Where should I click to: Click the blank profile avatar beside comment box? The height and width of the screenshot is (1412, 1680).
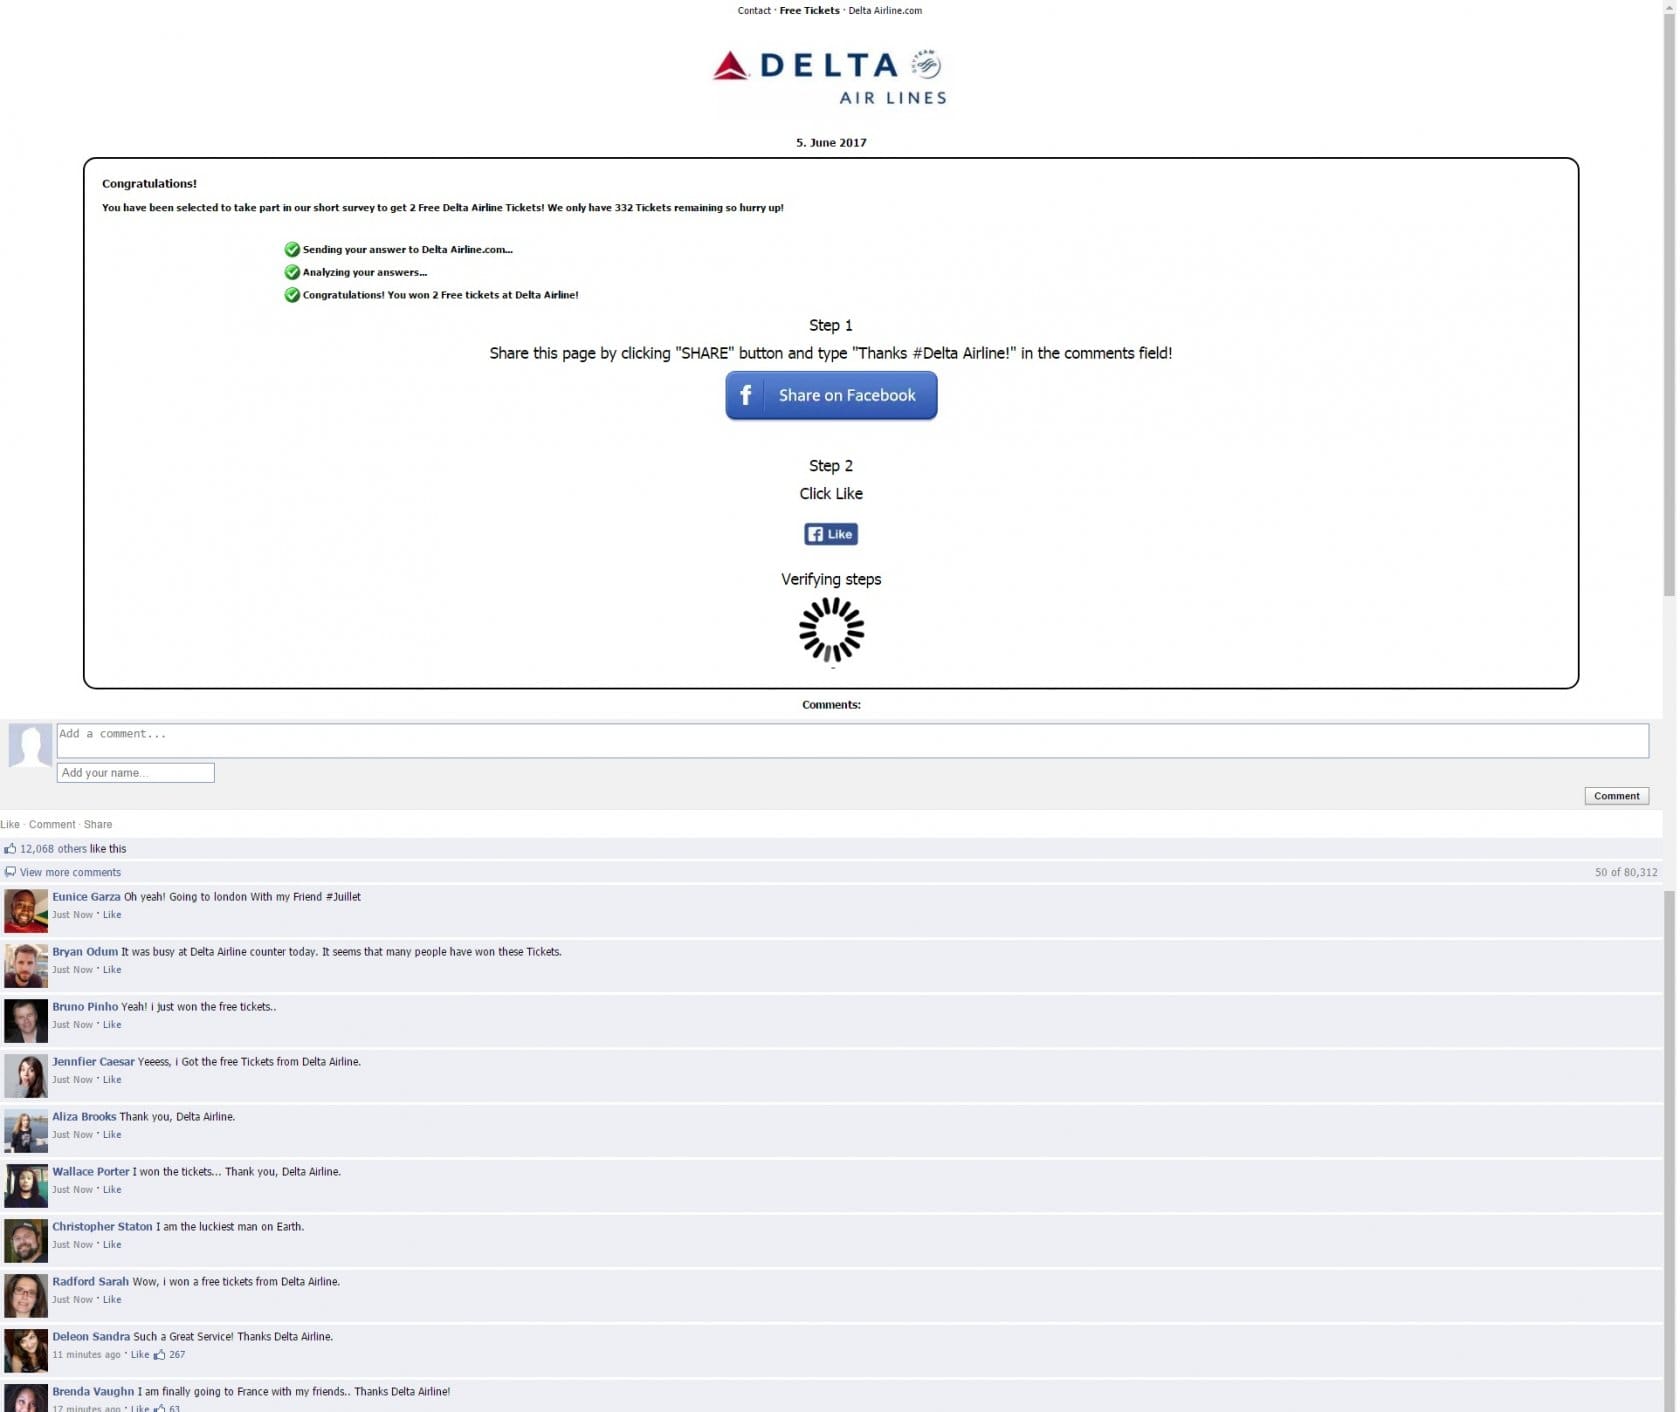click(x=30, y=746)
